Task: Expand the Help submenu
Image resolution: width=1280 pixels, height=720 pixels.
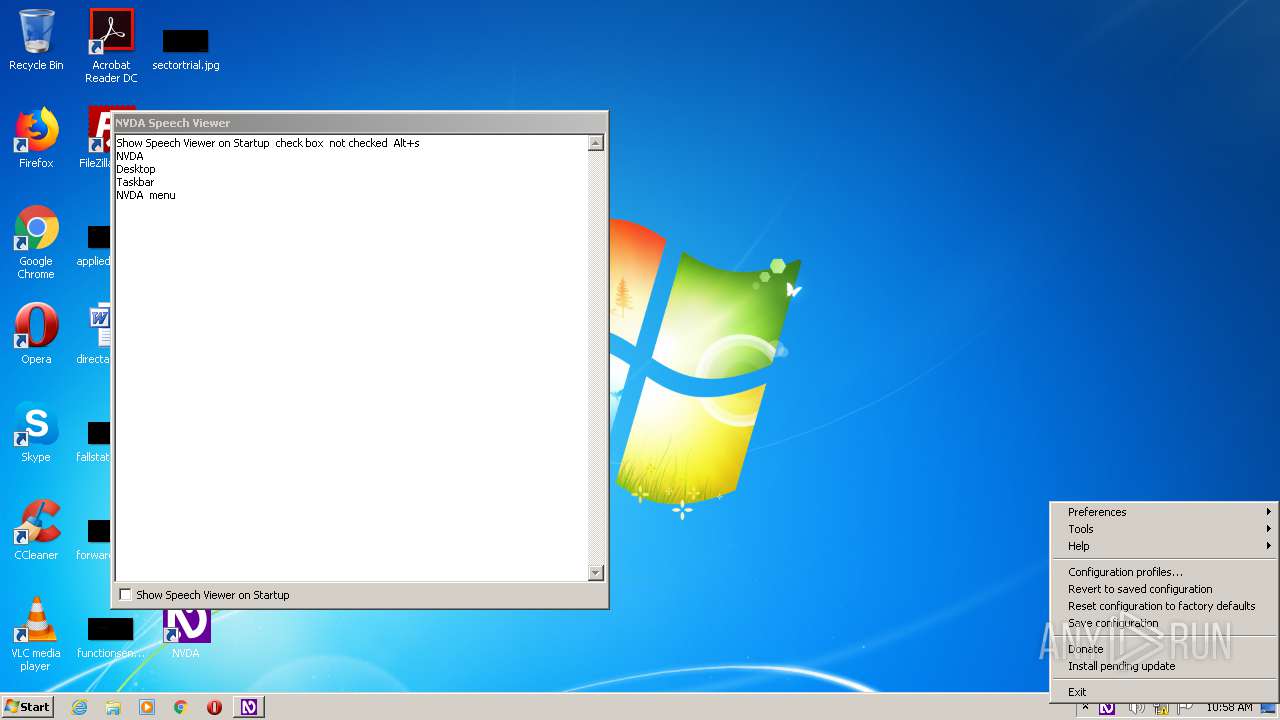Action: (1164, 546)
